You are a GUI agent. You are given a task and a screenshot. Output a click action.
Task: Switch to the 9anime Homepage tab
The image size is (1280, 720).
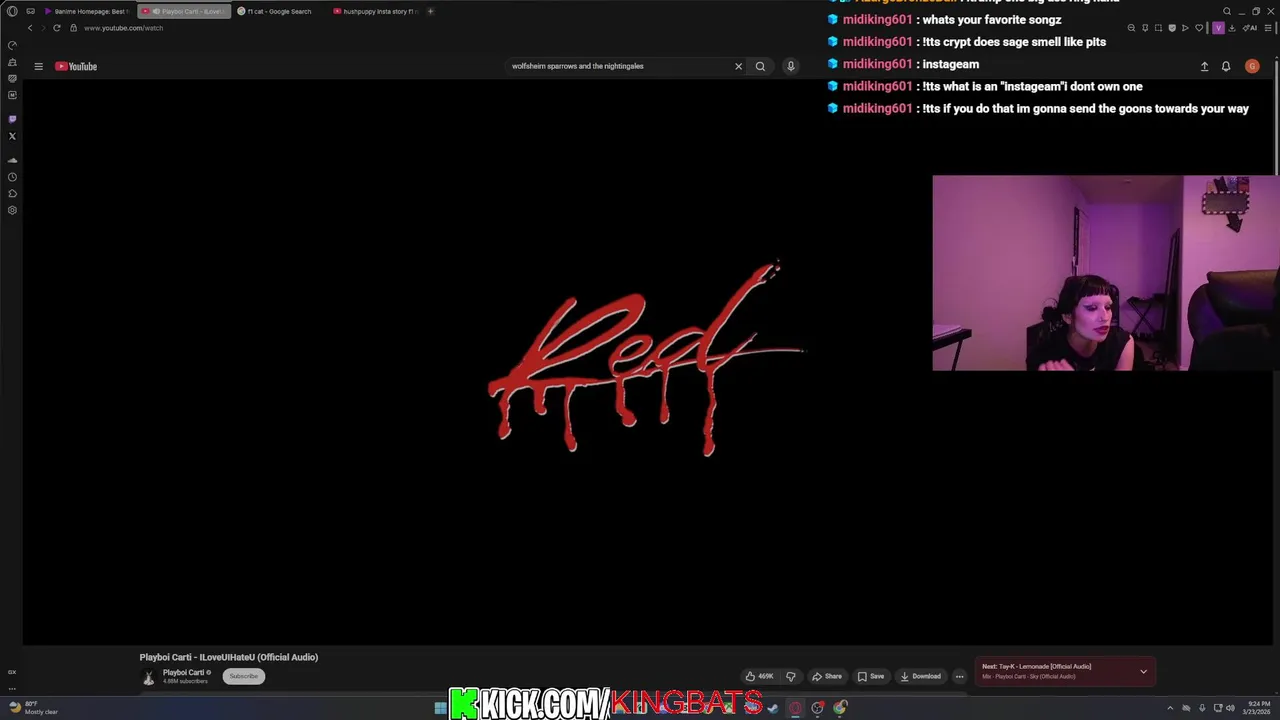(86, 11)
